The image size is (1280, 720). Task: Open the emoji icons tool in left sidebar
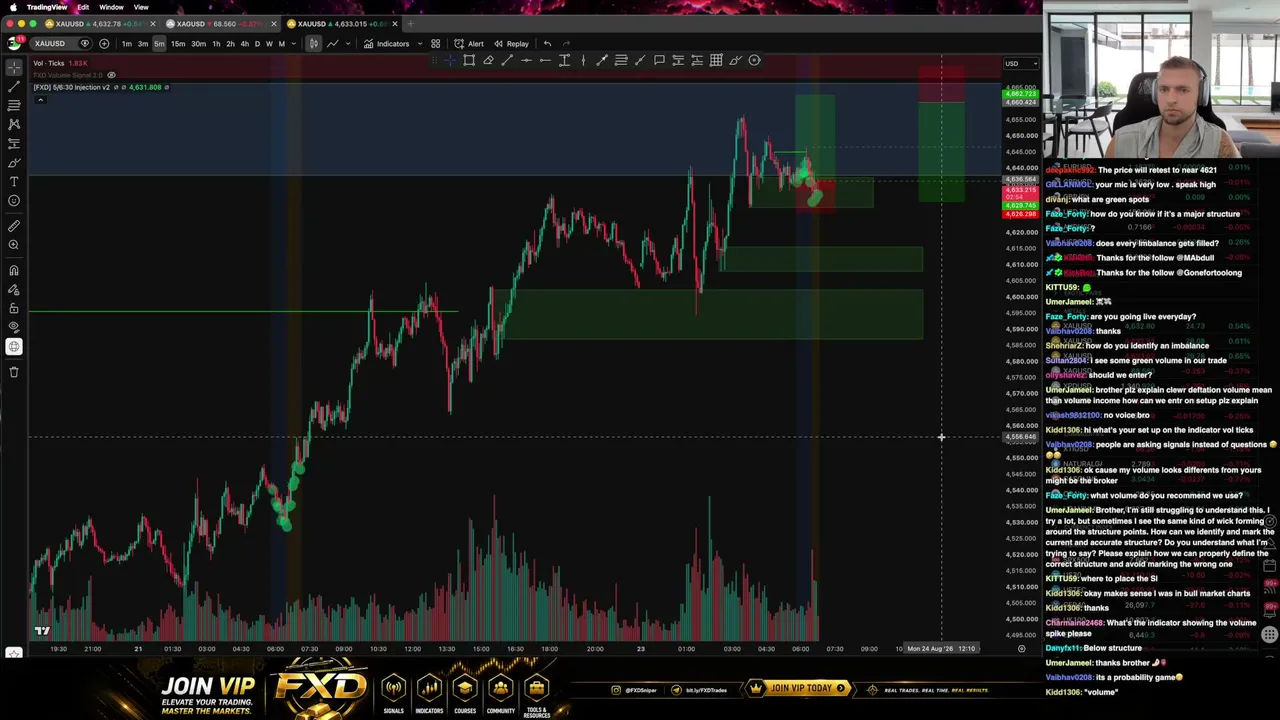click(x=14, y=200)
